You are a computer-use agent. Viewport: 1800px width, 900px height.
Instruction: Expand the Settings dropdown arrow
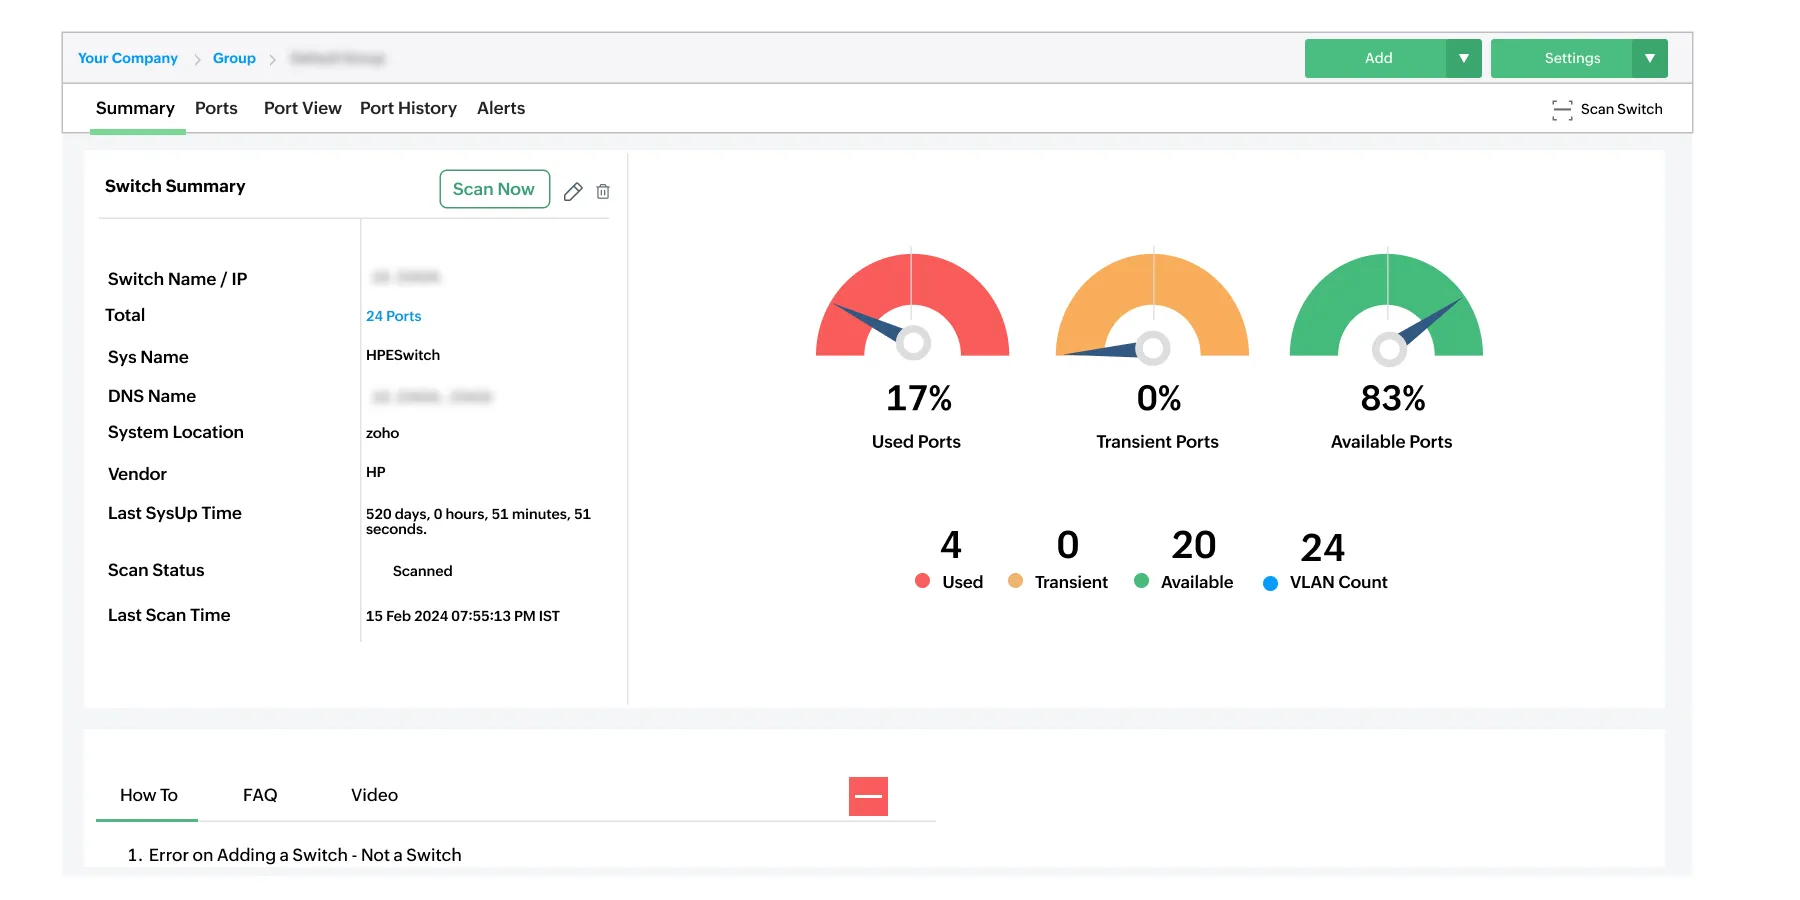click(x=1649, y=59)
